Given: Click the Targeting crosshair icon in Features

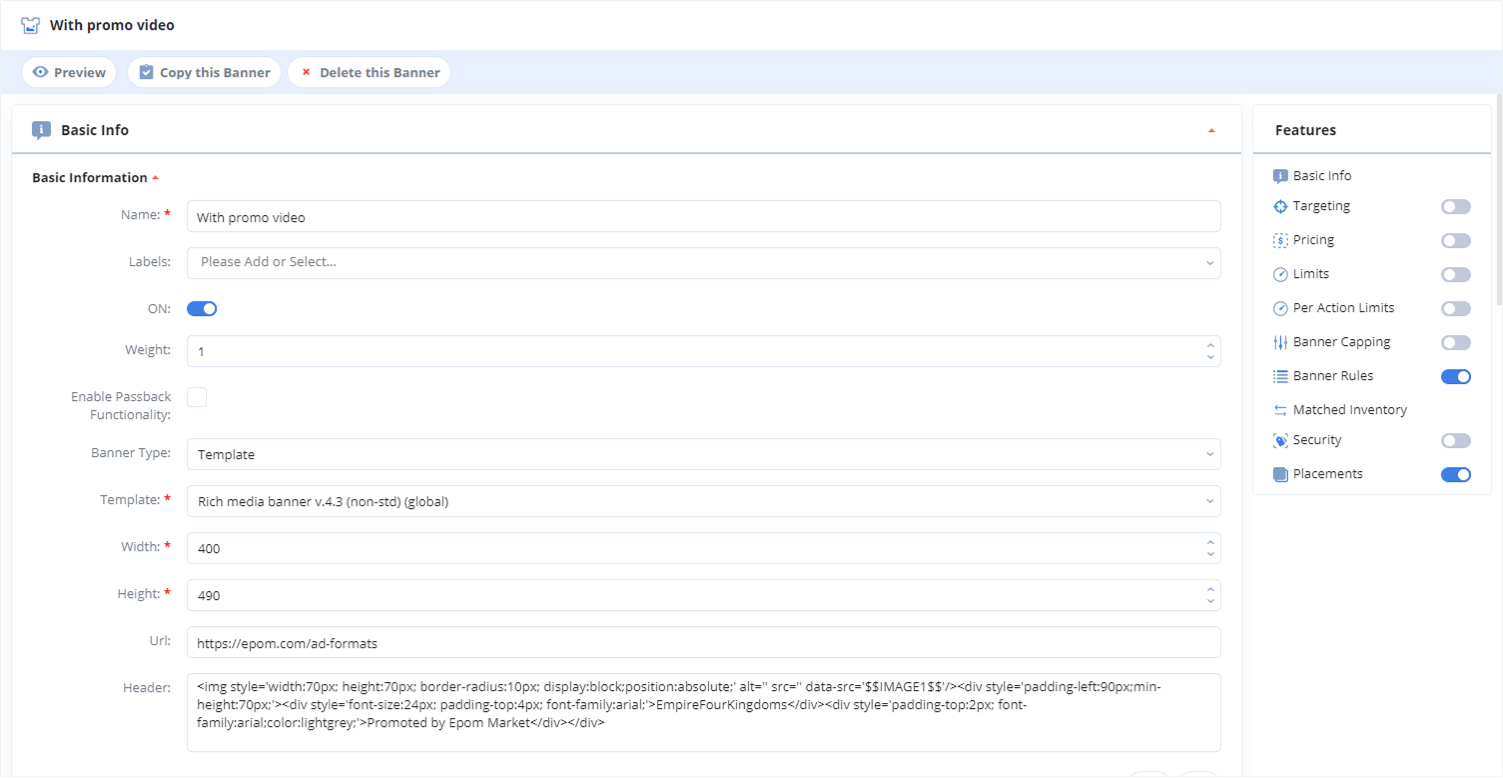Looking at the screenshot, I should tap(1281, 206).
